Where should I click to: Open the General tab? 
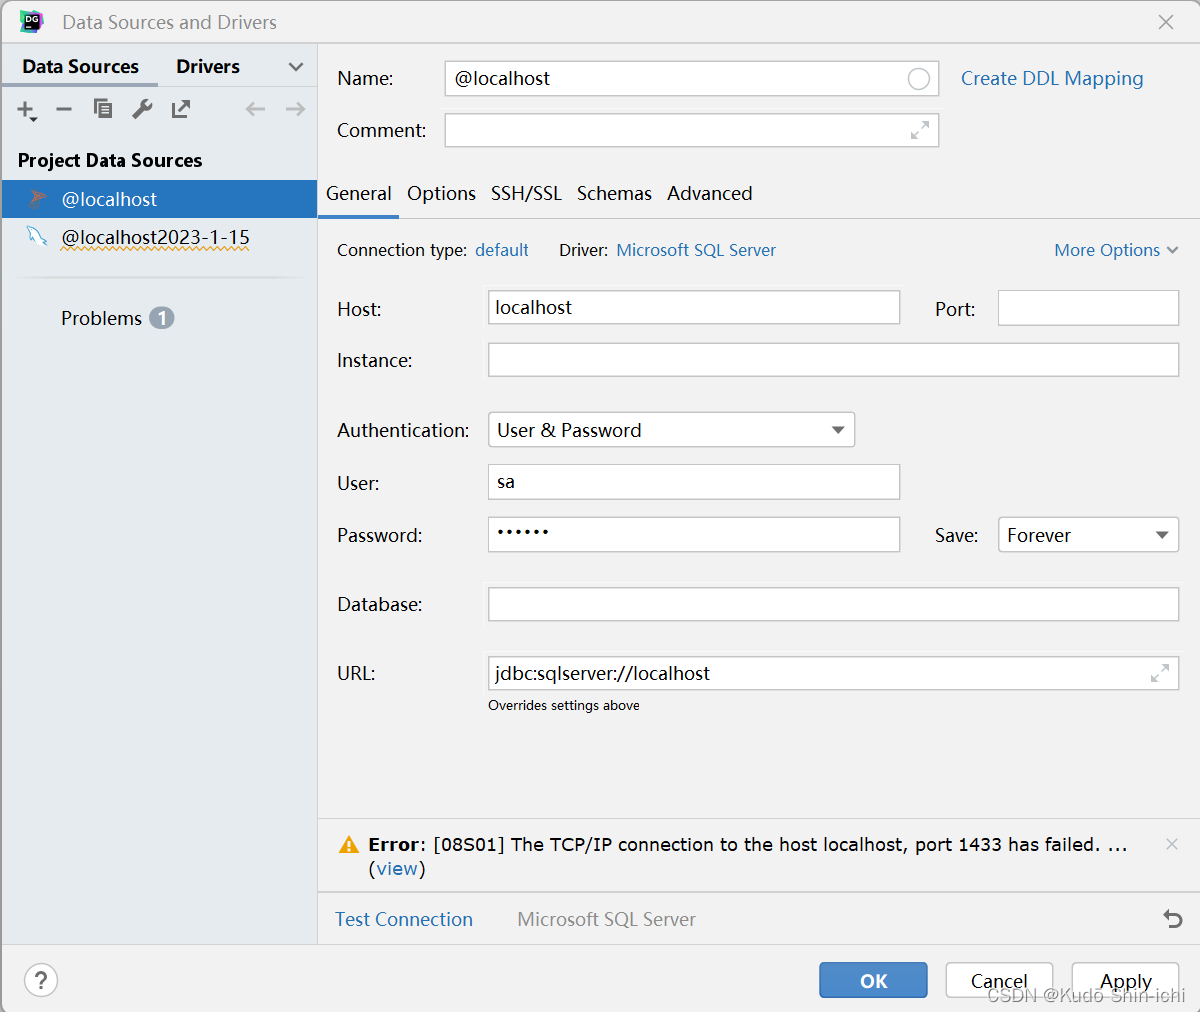pyautogui.click(x=358, y=194)
